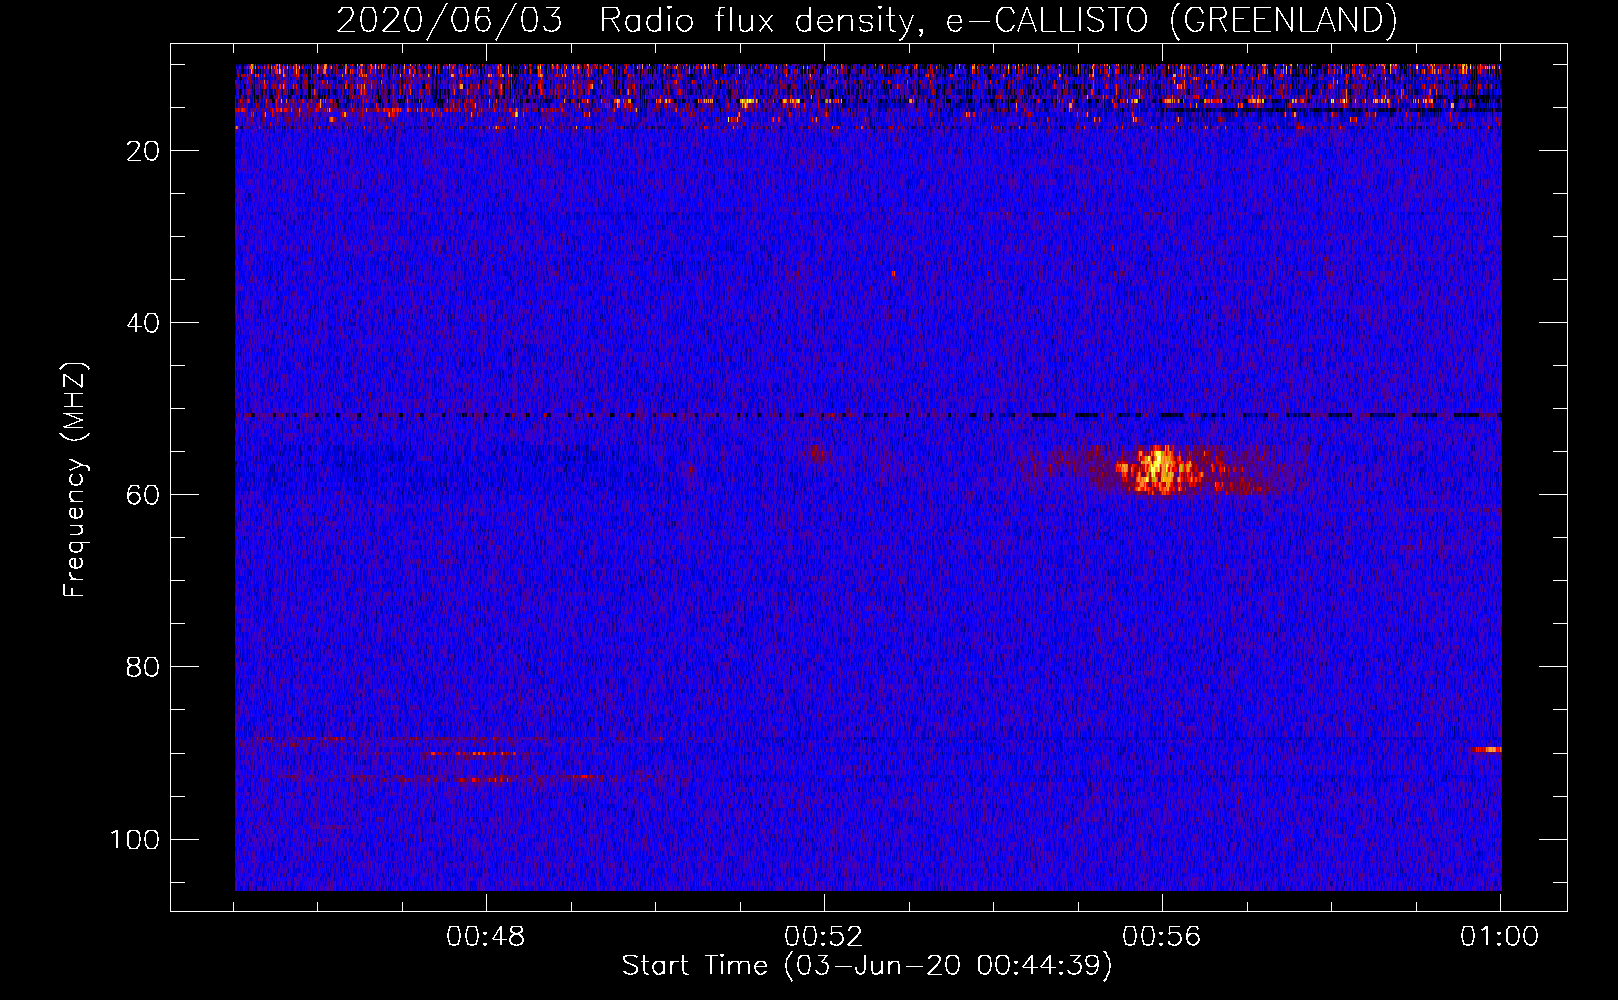Click the dark dashed horizontal line near 50 MHz
This screenshot has width=1618, height=1000.
pyautogui.click(x=868, y=415)
